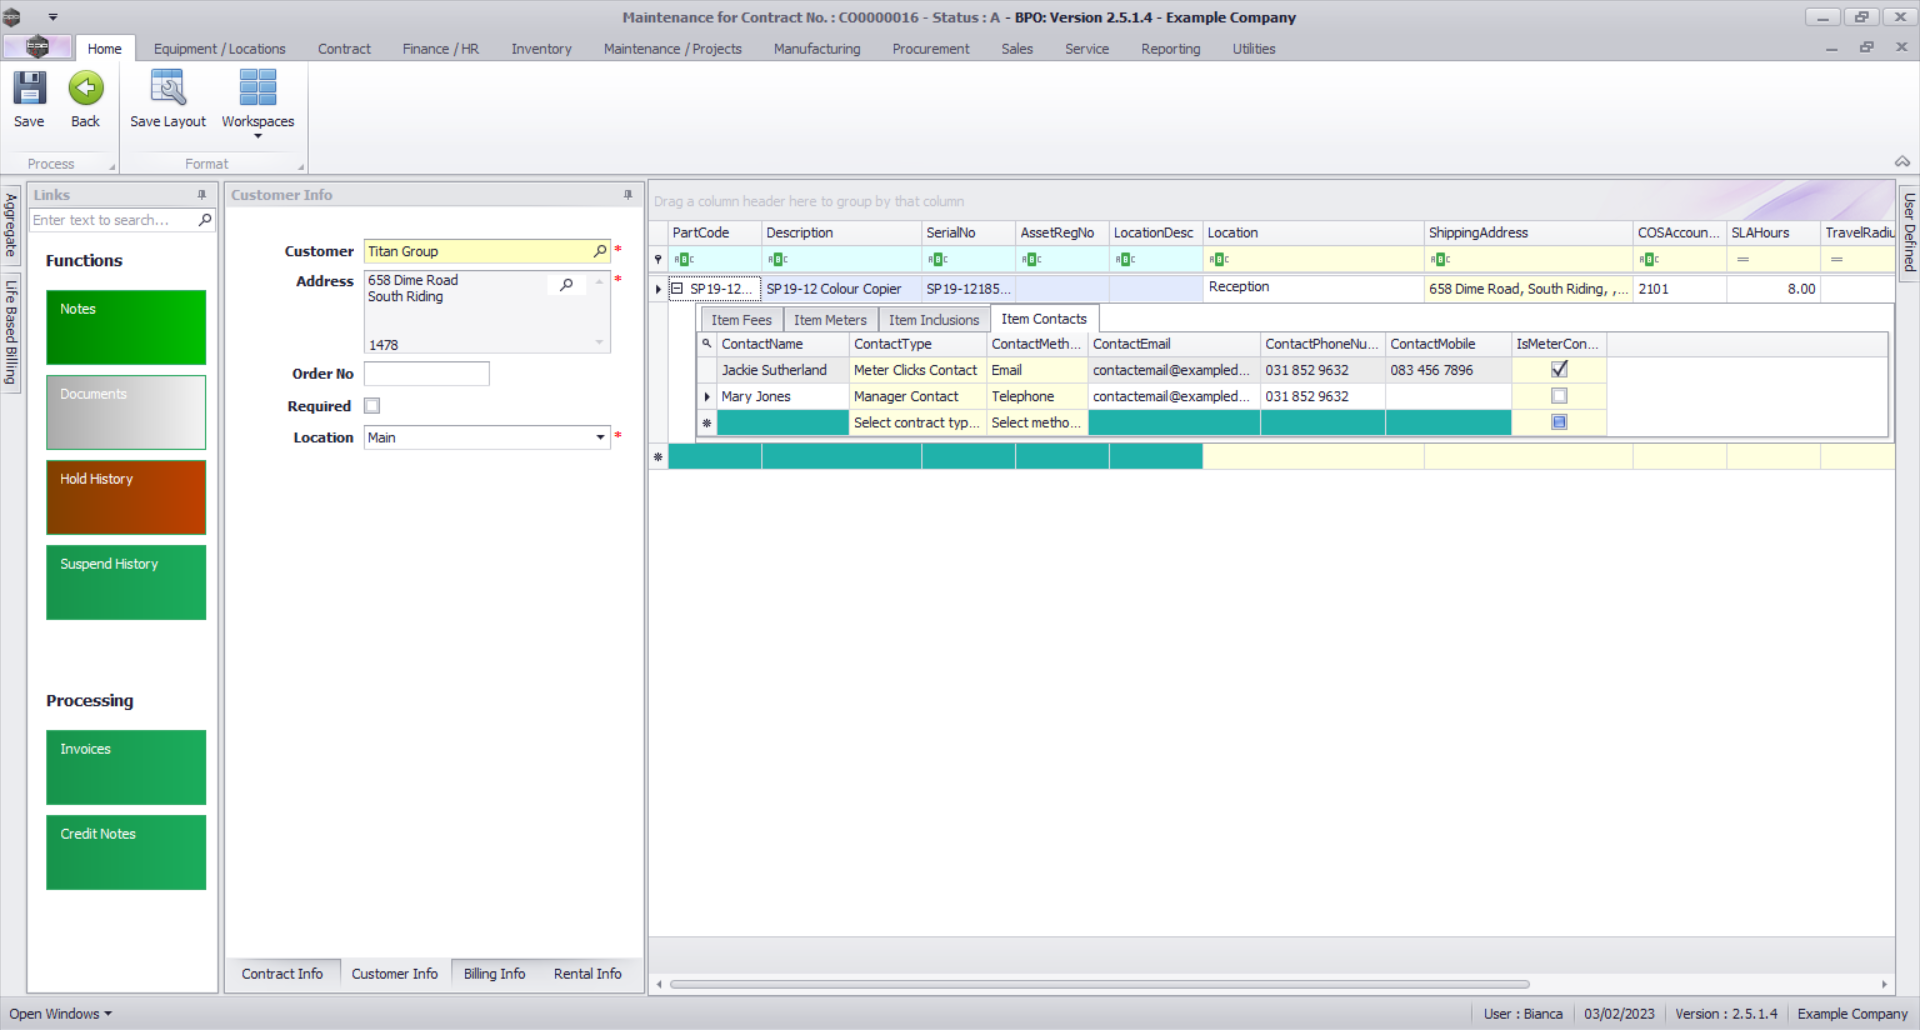Switch to the Item Meters tab
The width and height of the screenshot is (1920, 1030).
coord(830,320)
